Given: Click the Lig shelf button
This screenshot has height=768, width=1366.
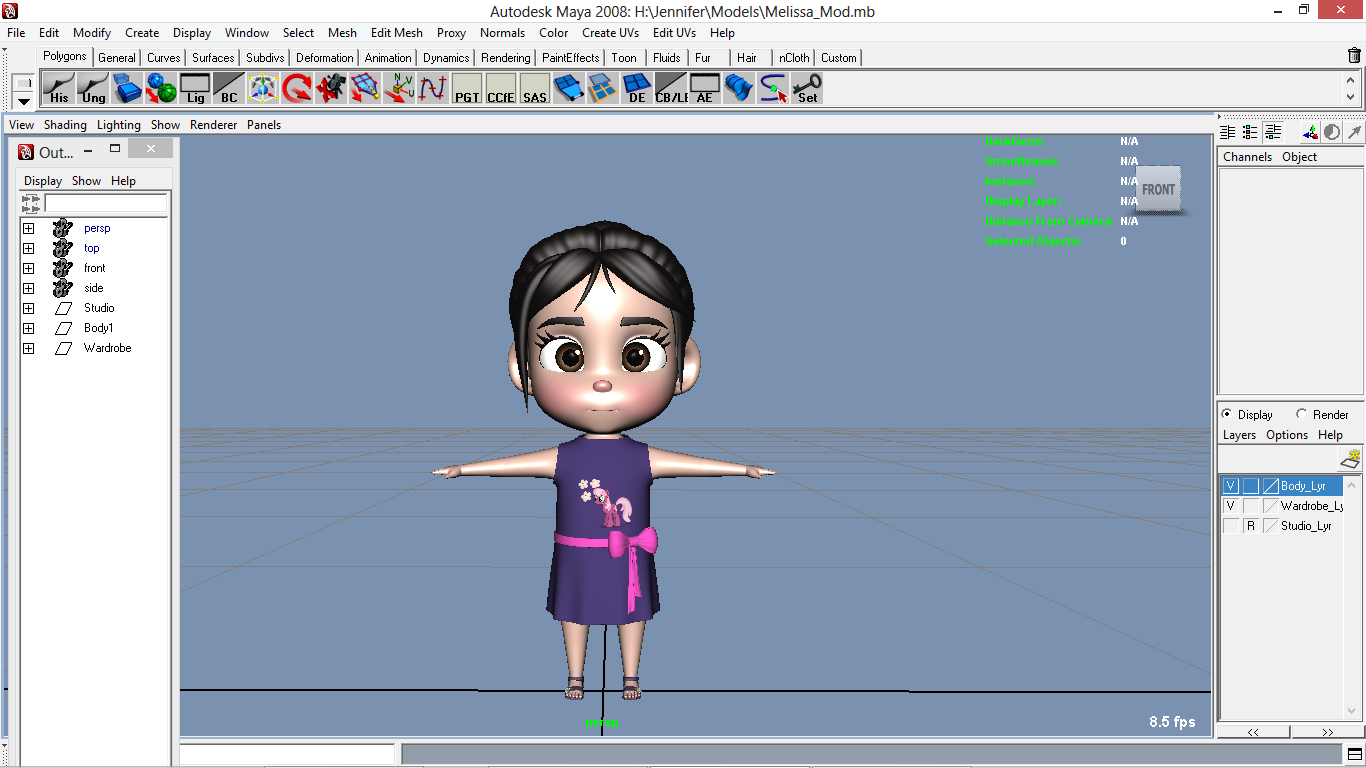Looking at the screenshot, I should pos(195,88).
